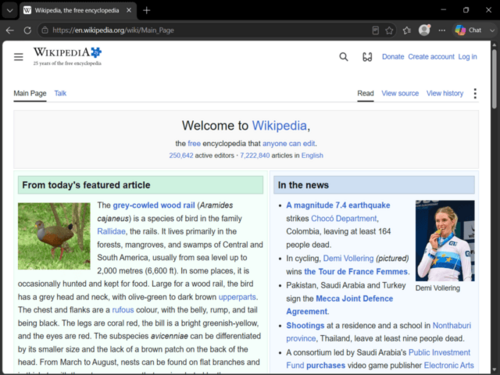Click the English language link
500x375 pixels.
(312, 156)
